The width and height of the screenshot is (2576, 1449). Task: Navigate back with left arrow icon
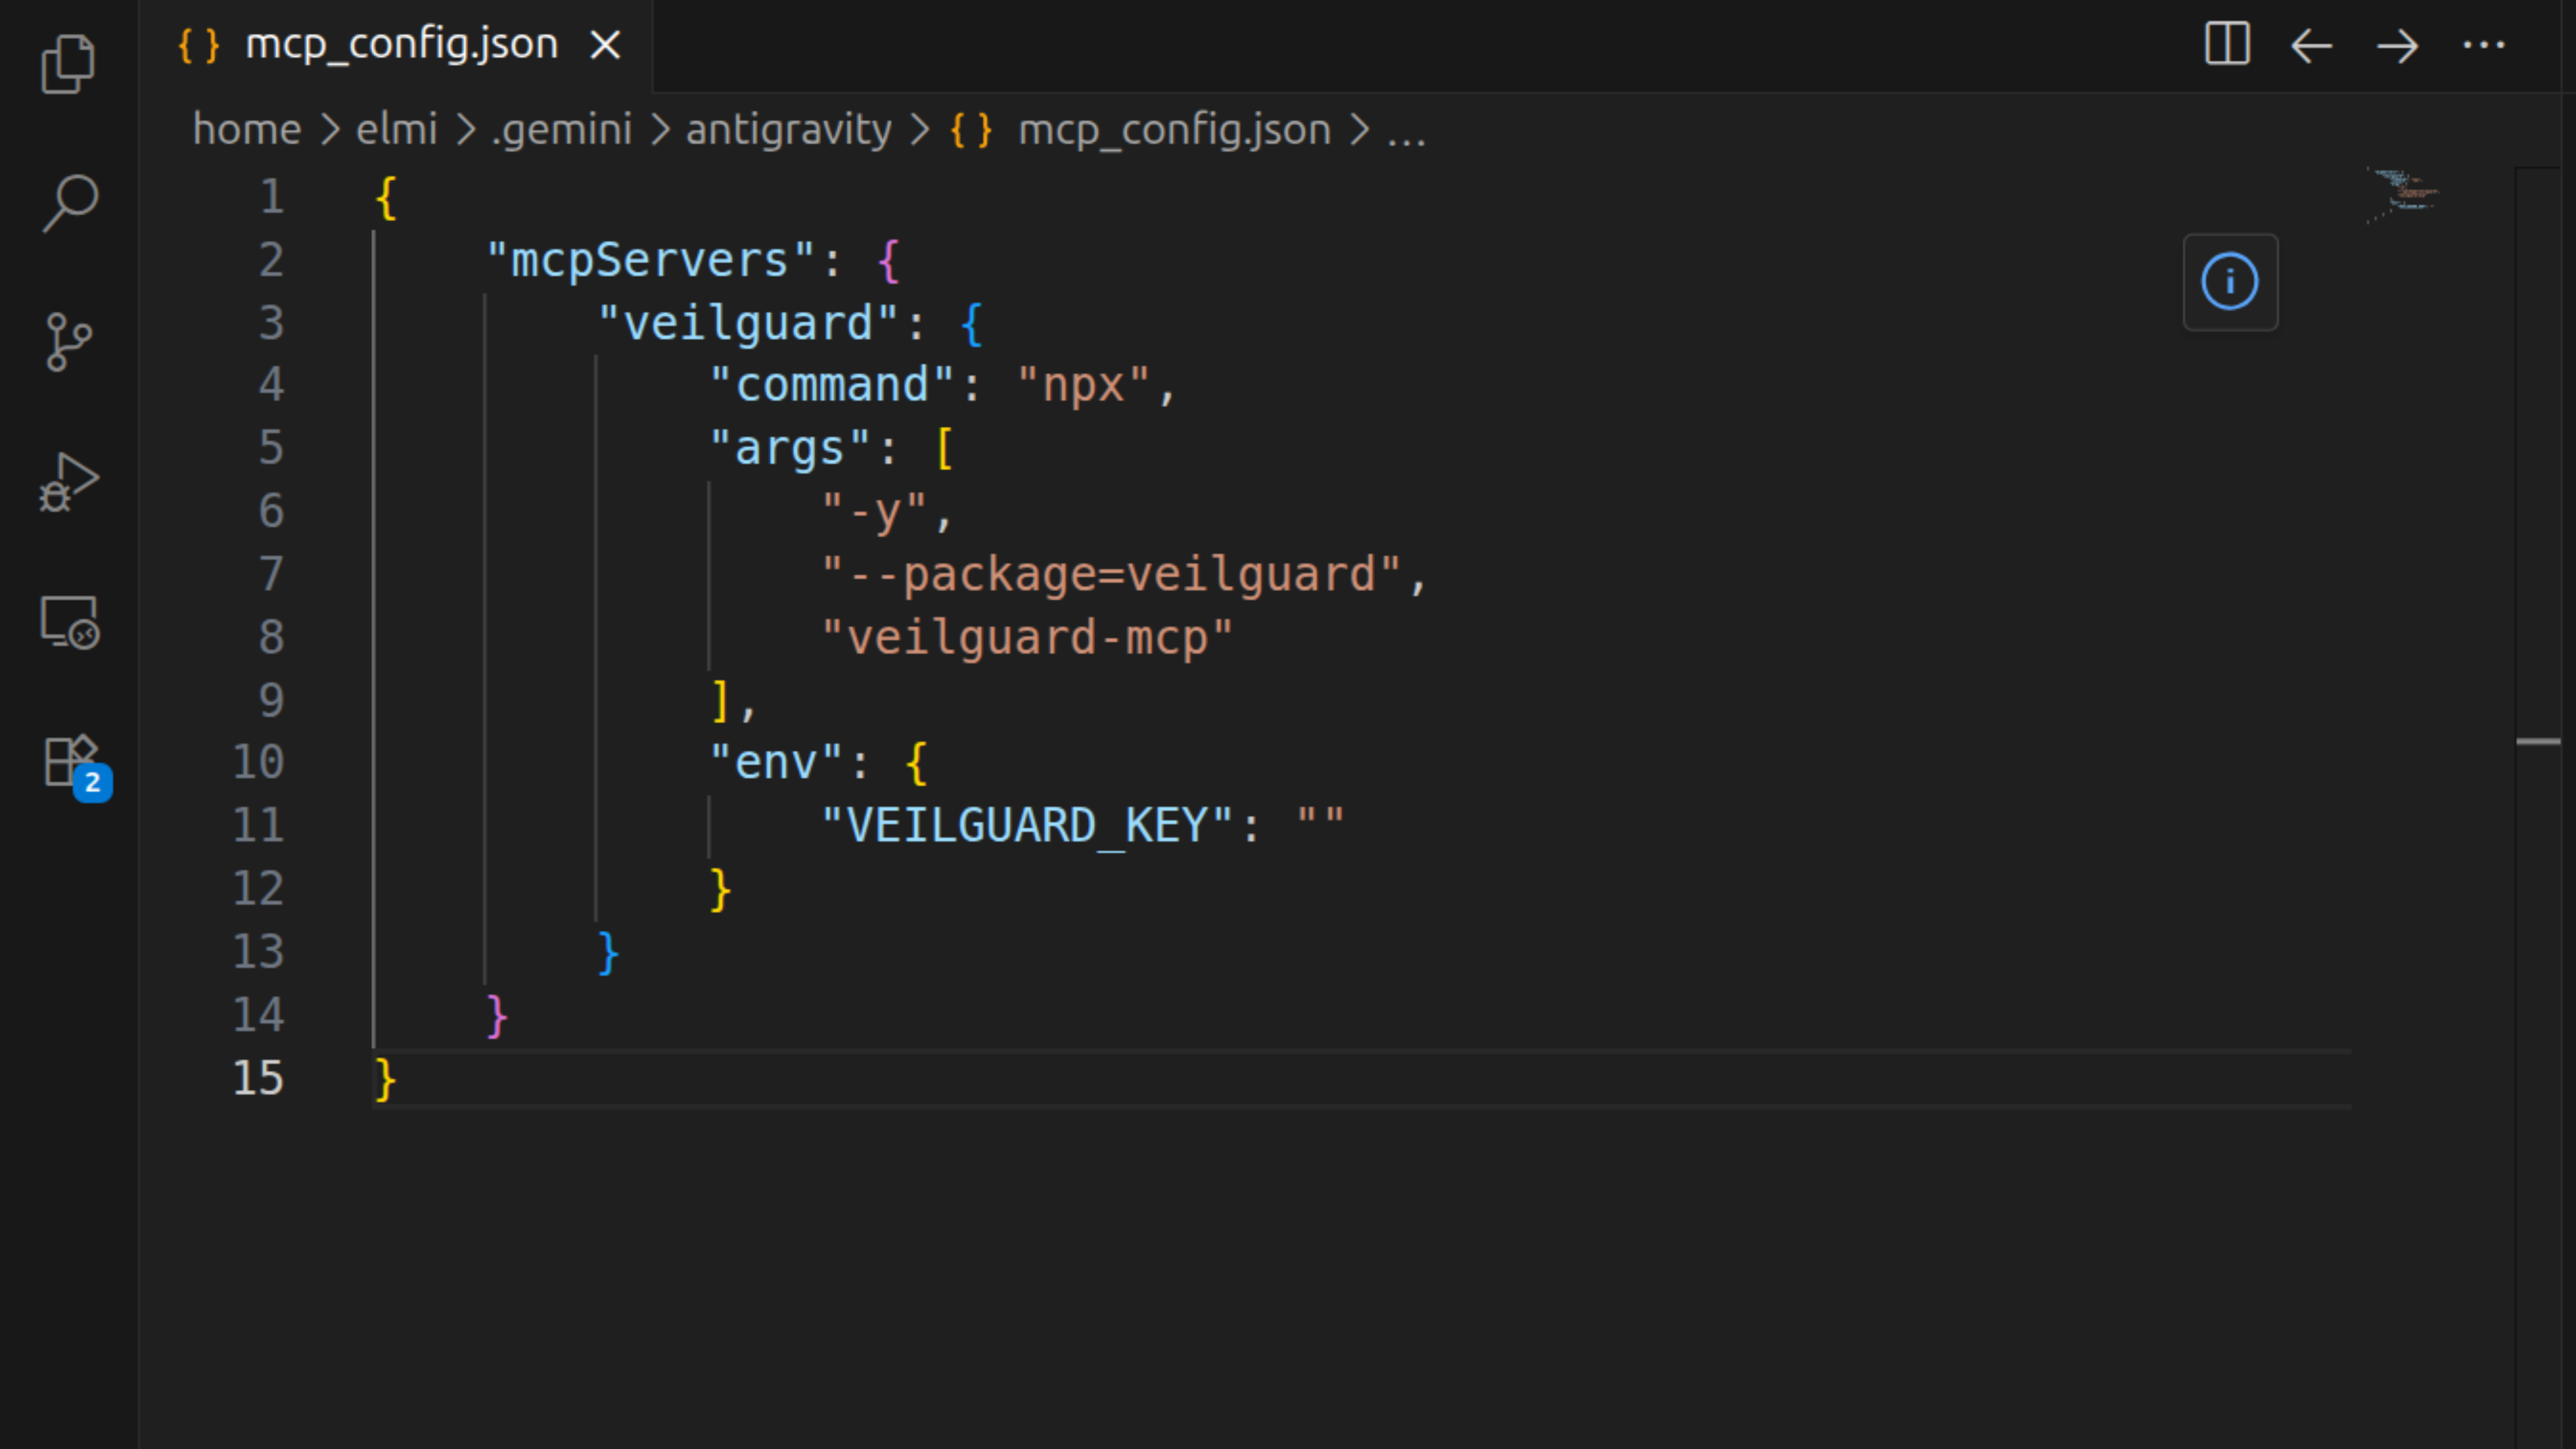click(x=2312, y=46)
